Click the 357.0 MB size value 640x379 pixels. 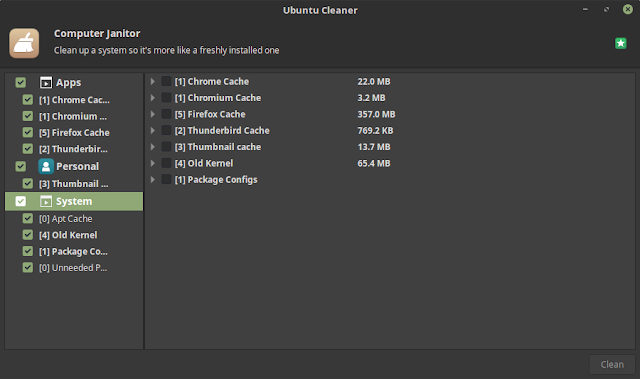point(376,114)
